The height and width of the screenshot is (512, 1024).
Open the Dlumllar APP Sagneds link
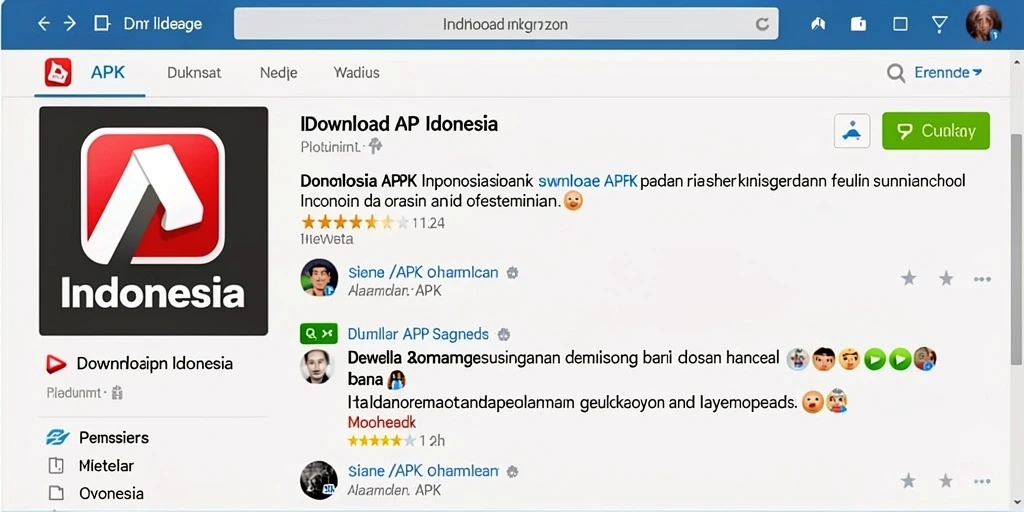(418, 334)
